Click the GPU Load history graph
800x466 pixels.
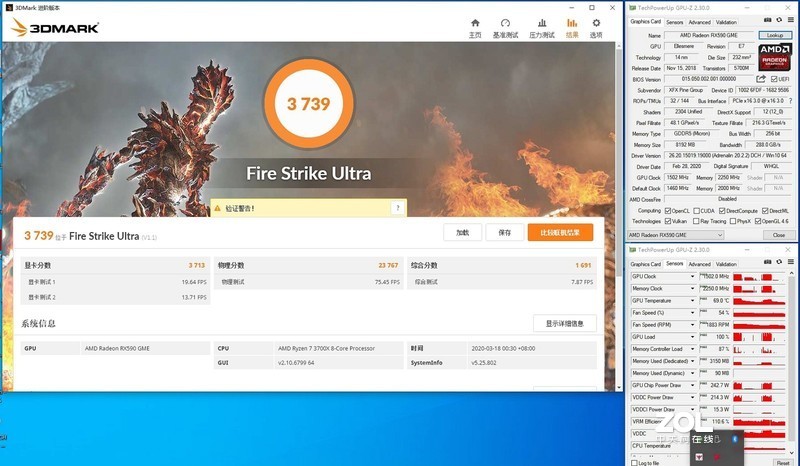[x=759, y=337]
